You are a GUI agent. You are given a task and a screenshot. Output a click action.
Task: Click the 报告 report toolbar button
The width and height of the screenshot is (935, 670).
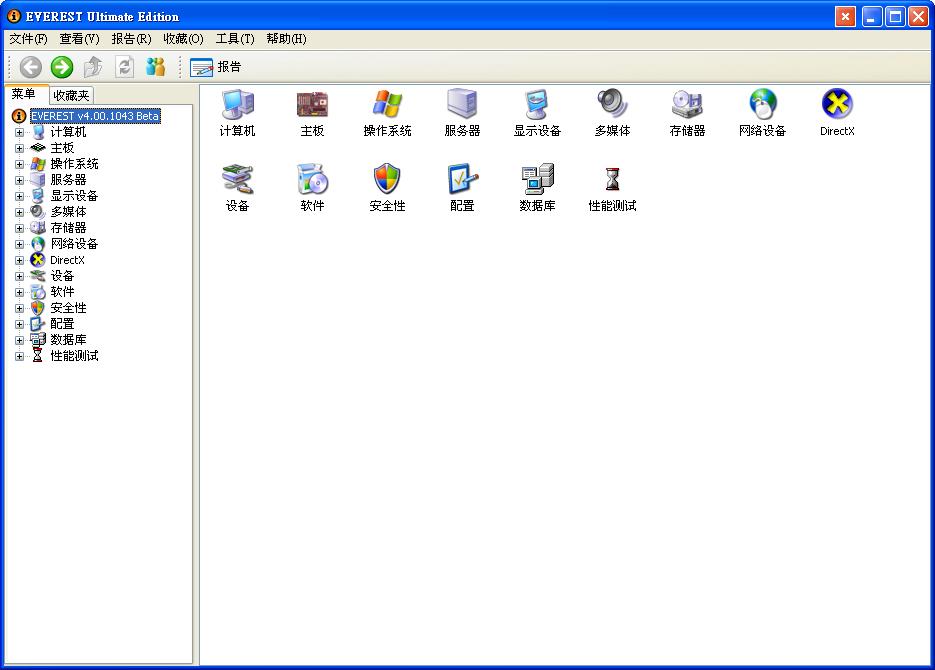216,67
